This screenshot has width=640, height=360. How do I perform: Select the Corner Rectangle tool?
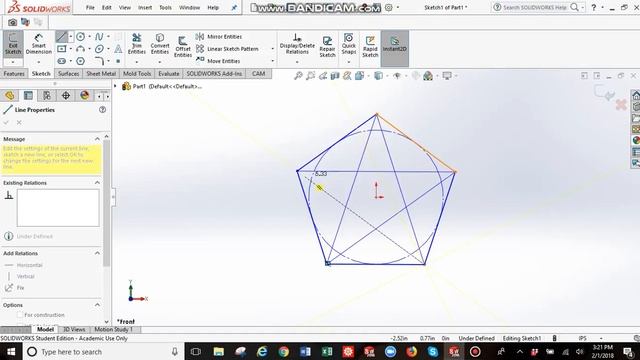[62, 49]
